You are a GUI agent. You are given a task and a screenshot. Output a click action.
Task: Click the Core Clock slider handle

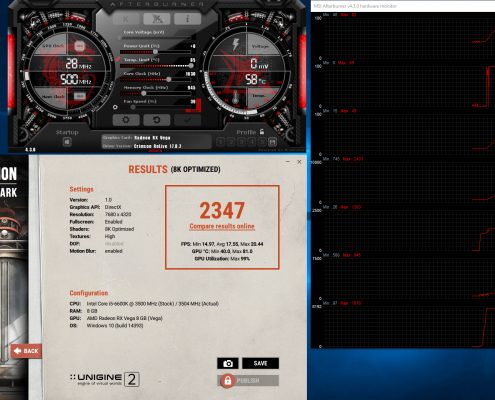click(169, 79)
